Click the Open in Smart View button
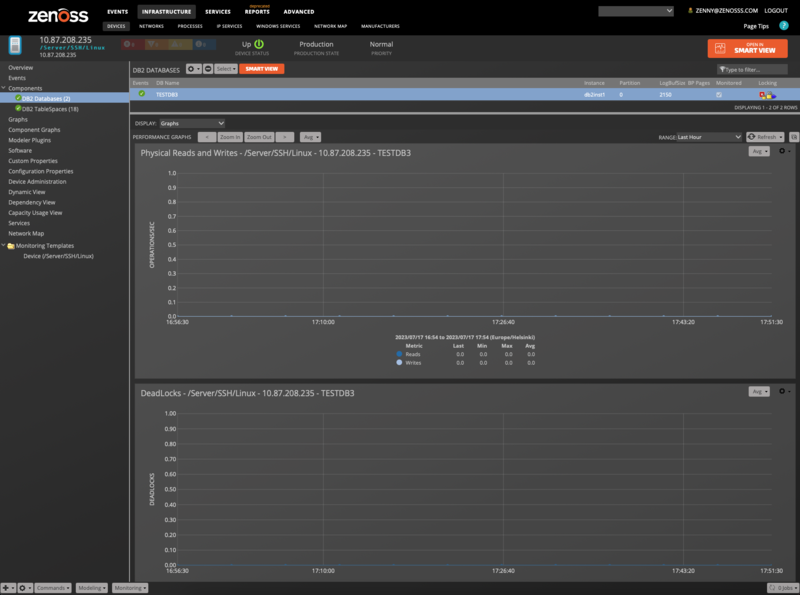 pyautogui.click(x=747, y=48)
